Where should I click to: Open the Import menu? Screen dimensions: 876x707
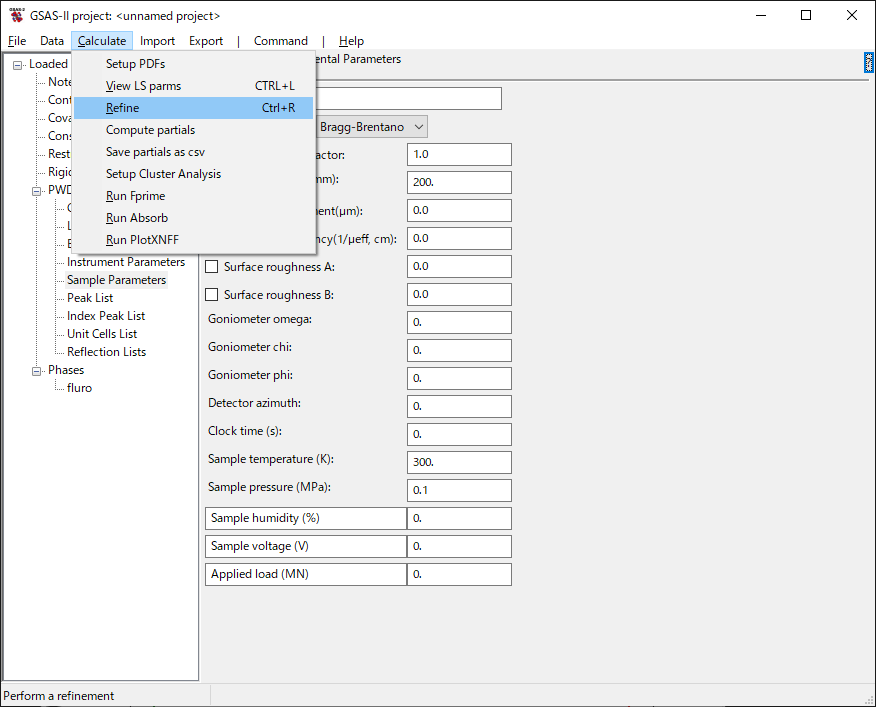[x=157, y=41]
